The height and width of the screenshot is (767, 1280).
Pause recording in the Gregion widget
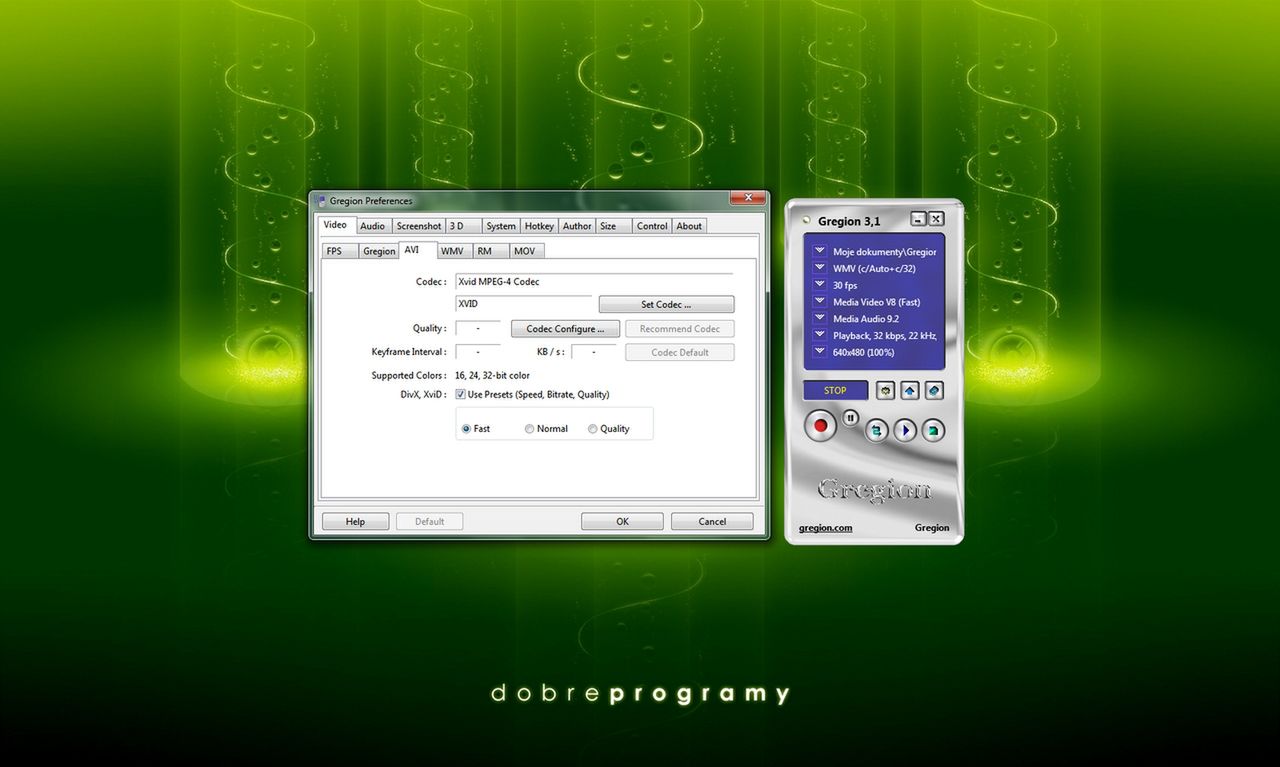coord(850,418)
